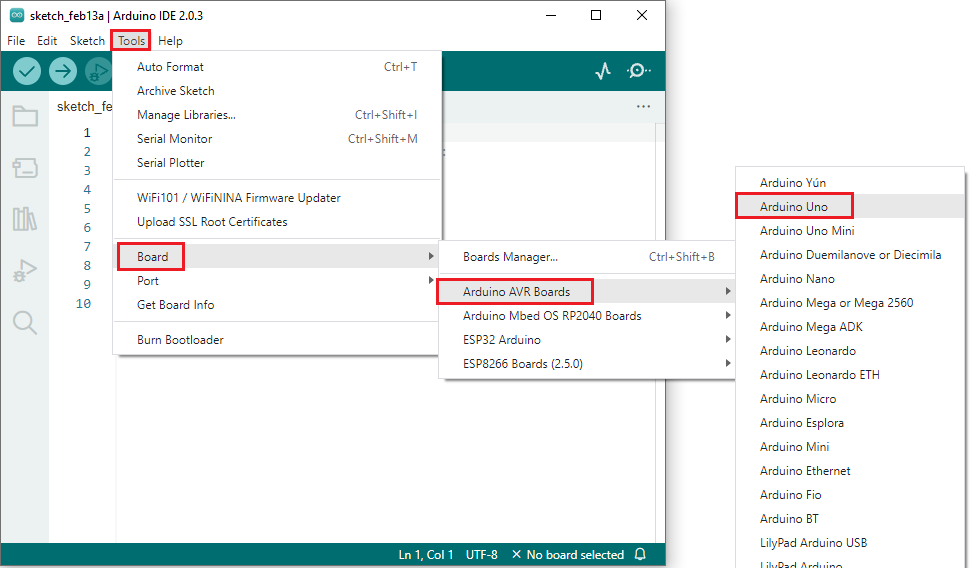Select Arduino Esplora board
This screenshot has height=568, width=970.
[851, 423]
